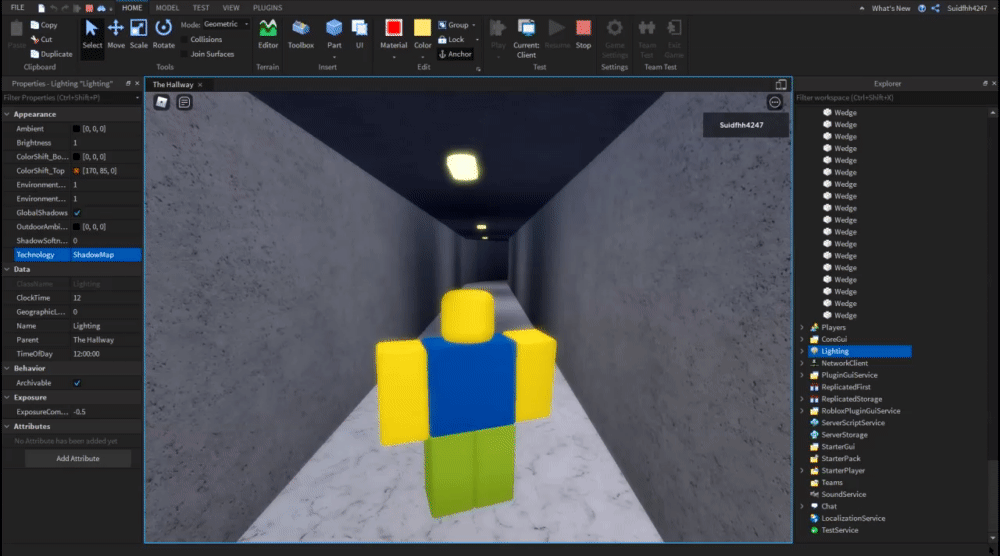Switch to the VIEW tab
Screen dimensions: 1000x556
pos(231,8)
